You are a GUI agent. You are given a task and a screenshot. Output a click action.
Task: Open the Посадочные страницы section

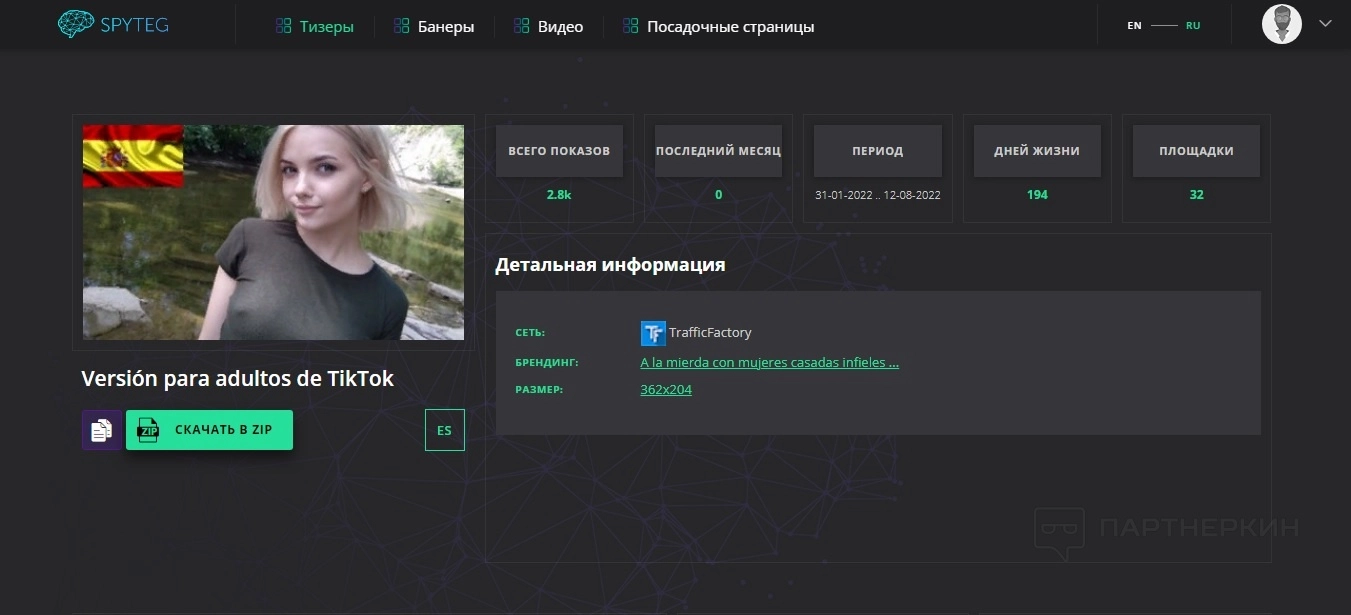(x=718, y=26)
